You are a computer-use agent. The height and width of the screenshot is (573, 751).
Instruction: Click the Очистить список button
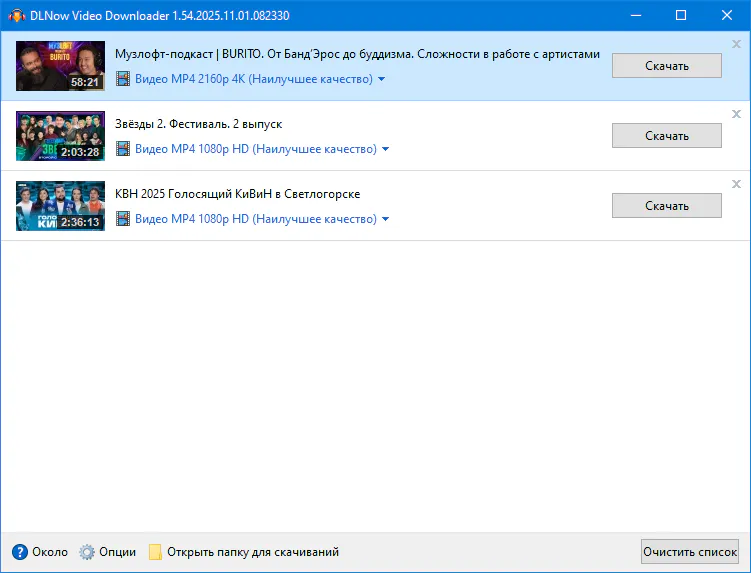pyautogui.click(x=690, y=552)
